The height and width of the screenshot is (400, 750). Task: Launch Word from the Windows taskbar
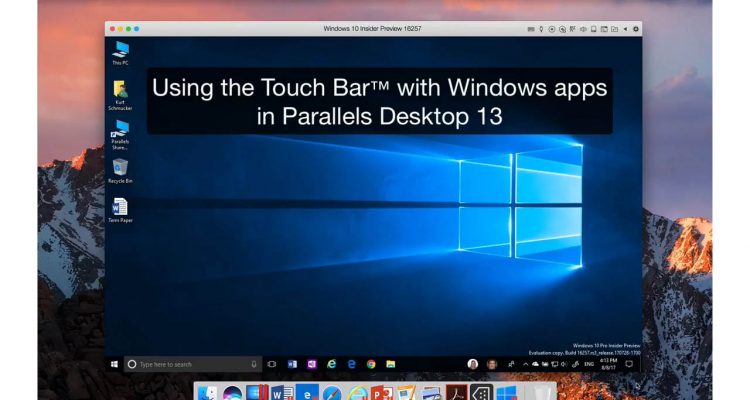pos(292,364)
